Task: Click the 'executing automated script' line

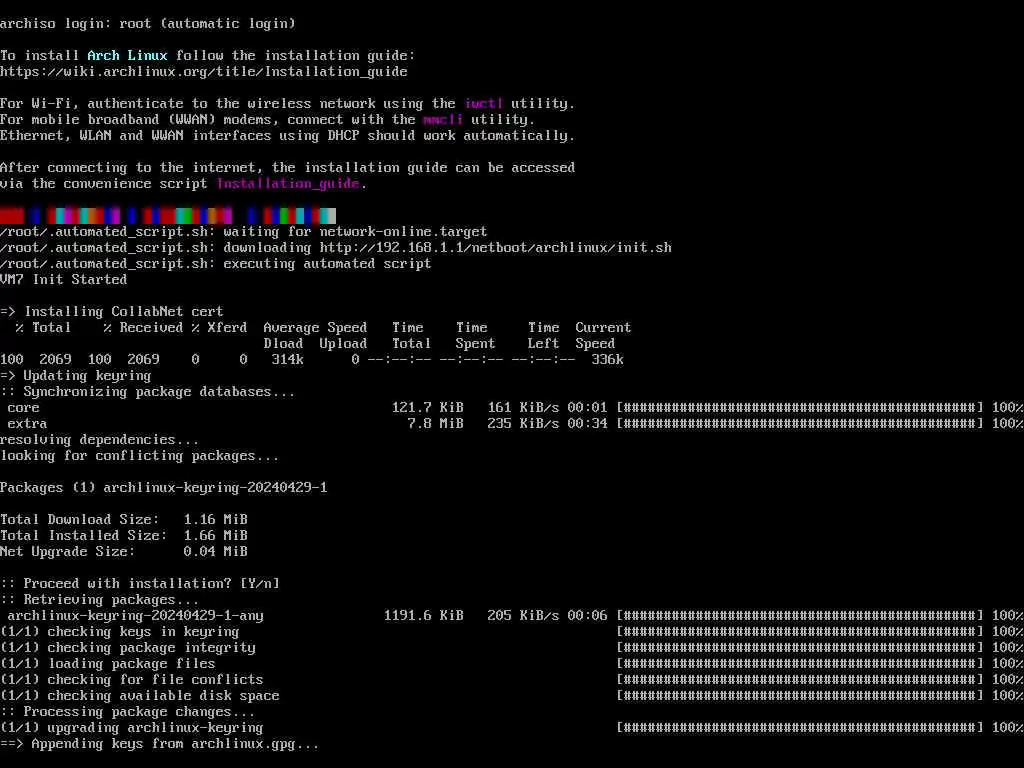Action: coord(216,264)
